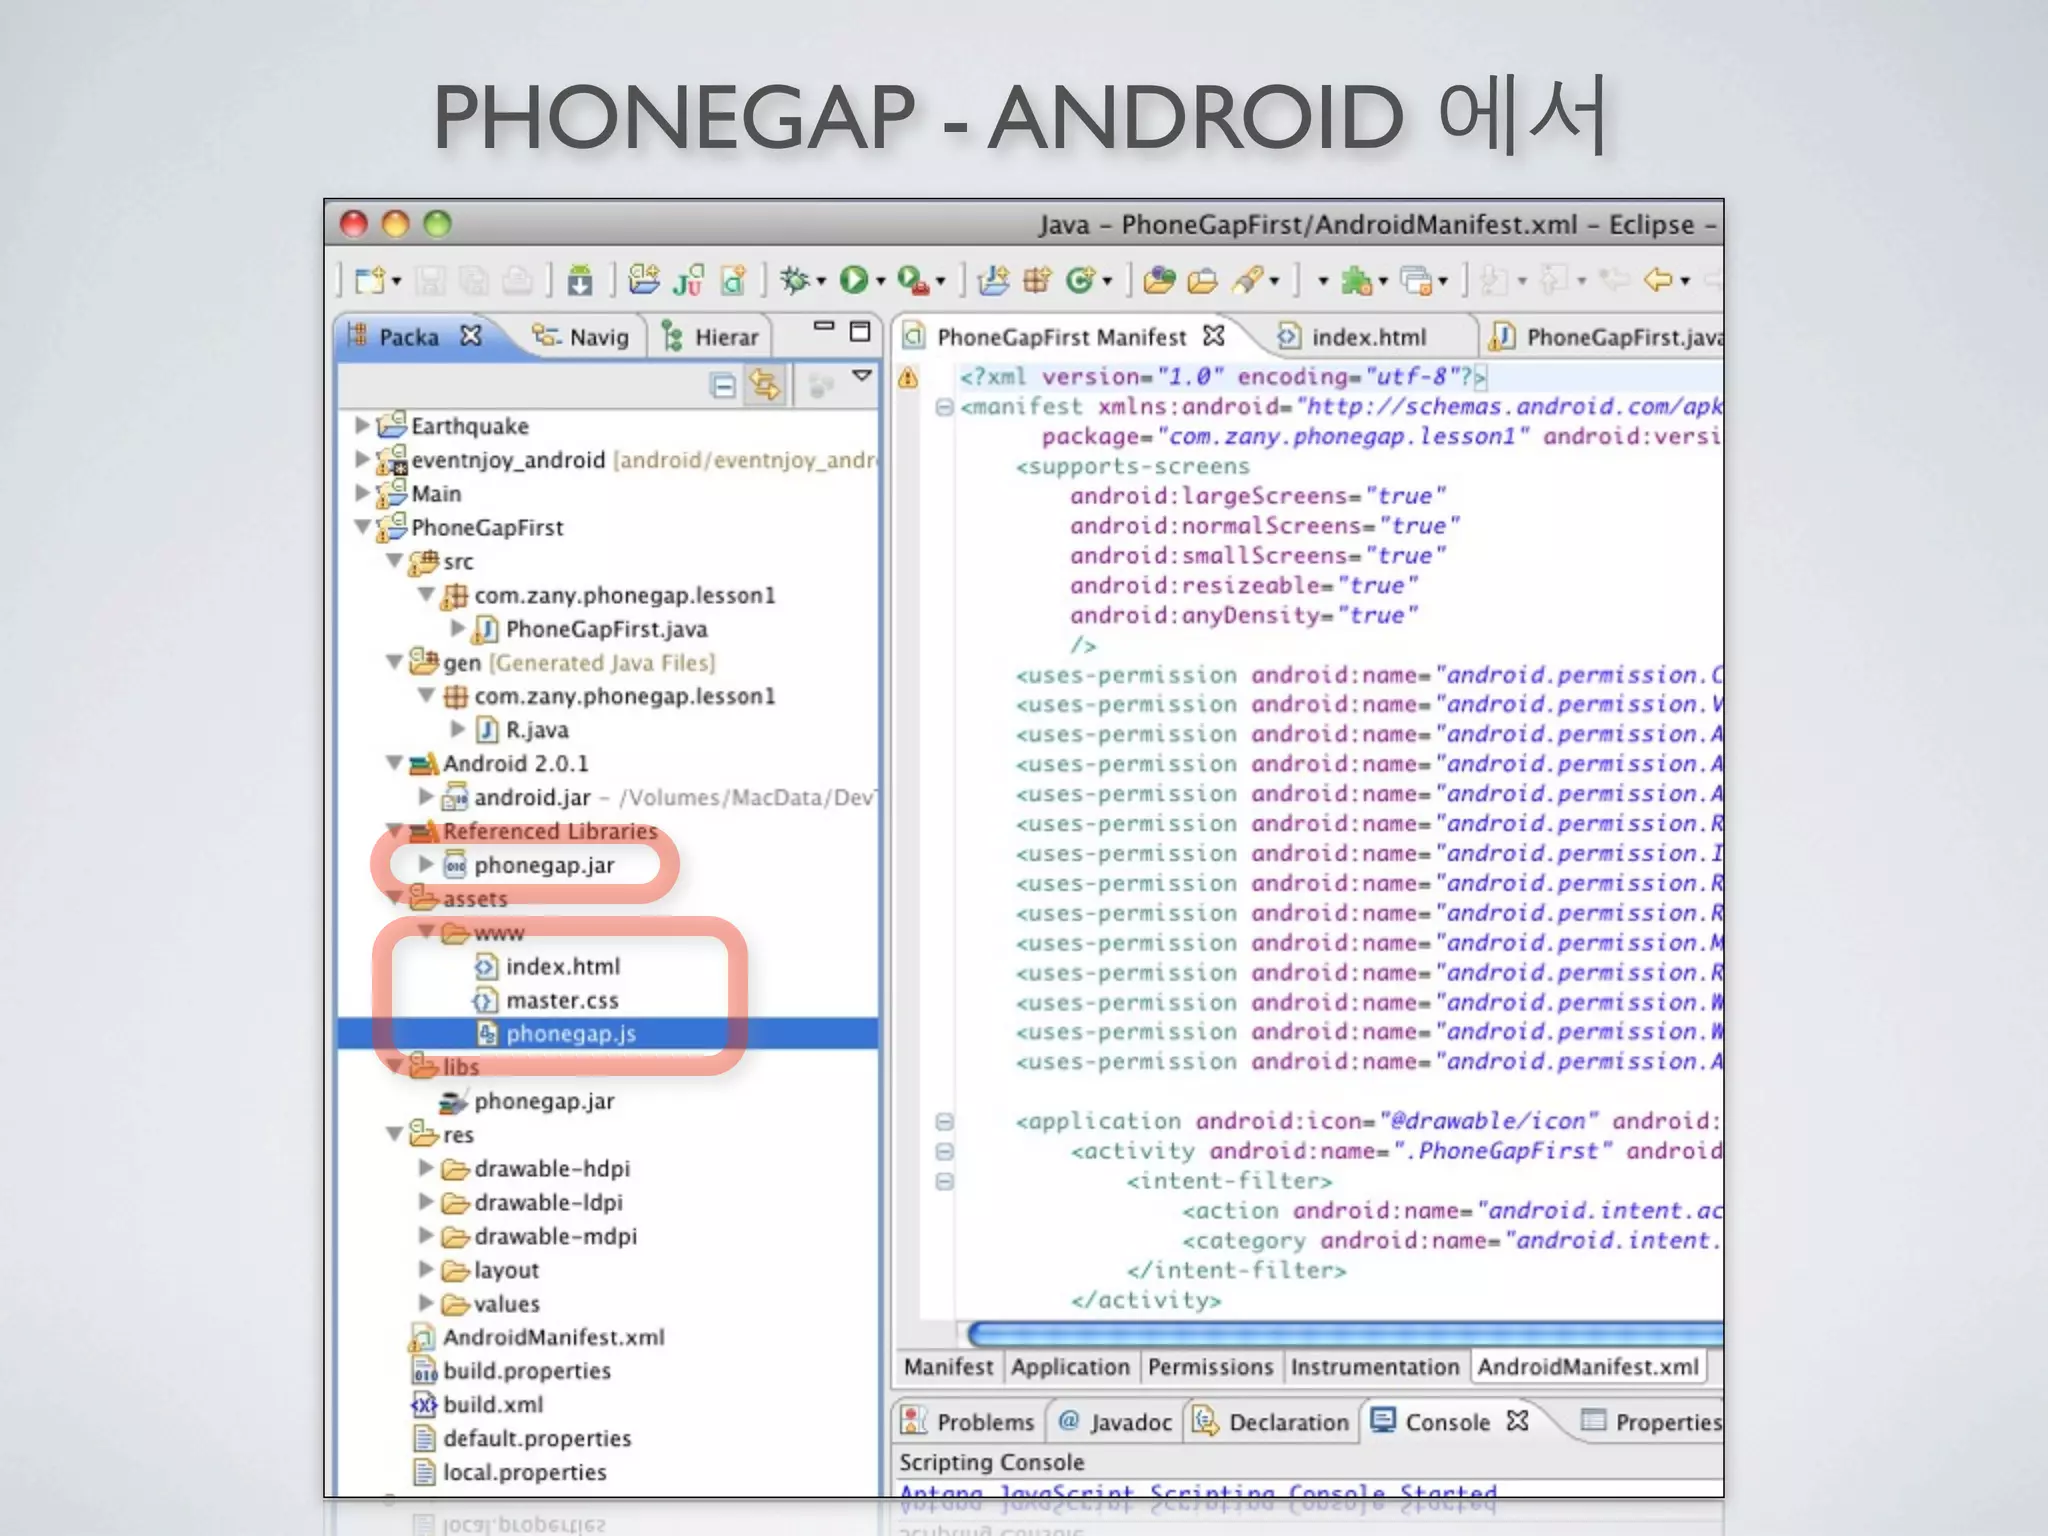This screenshot has width=2048, height=1536.
Task: Toggle Link with Editor in Package Explorer
Action: coord(766,385)
